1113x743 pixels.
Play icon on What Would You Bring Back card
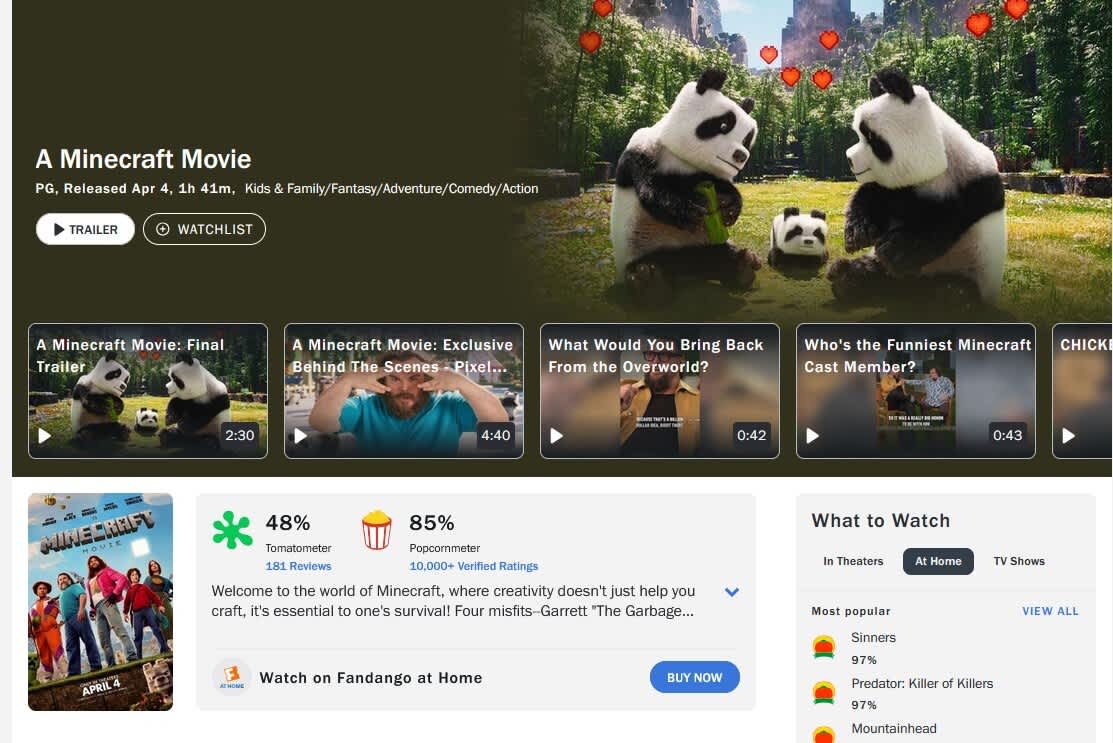coord(557,436)
